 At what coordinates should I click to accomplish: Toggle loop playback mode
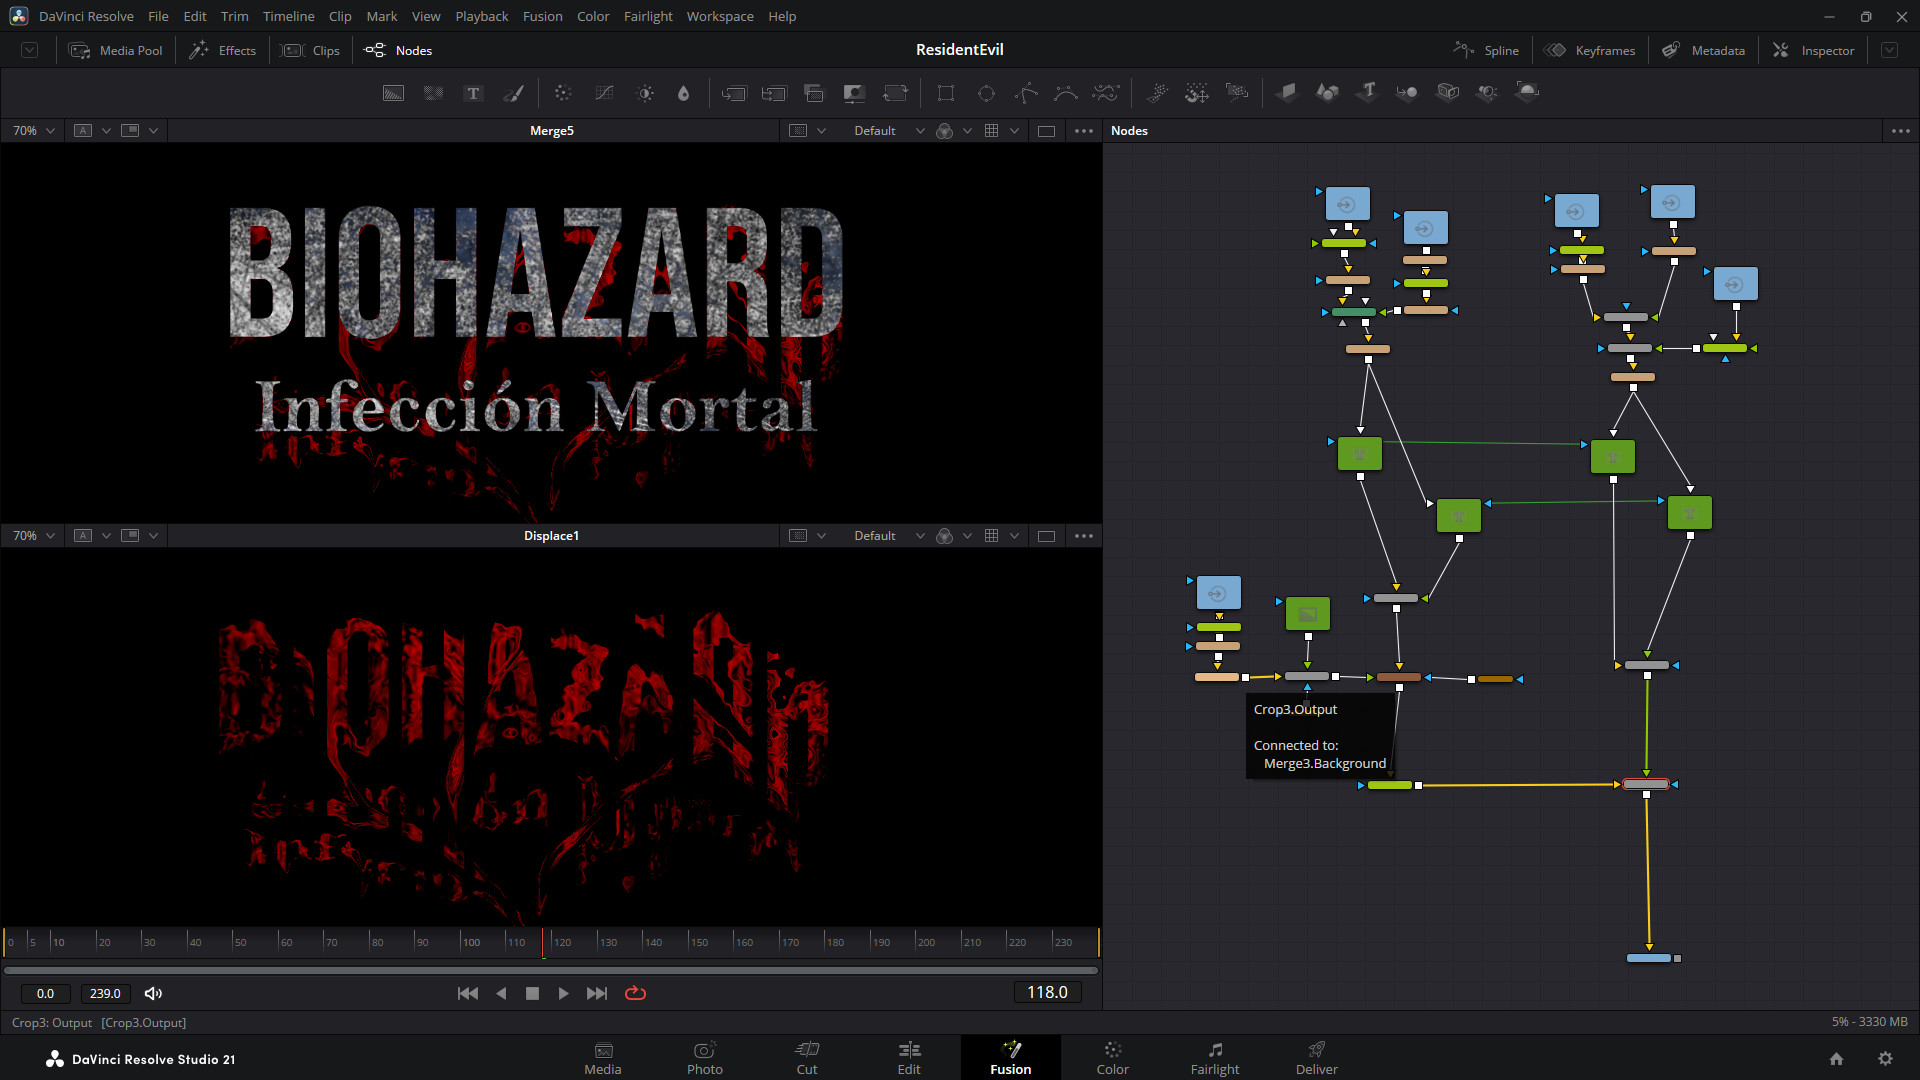coord(636,993)
